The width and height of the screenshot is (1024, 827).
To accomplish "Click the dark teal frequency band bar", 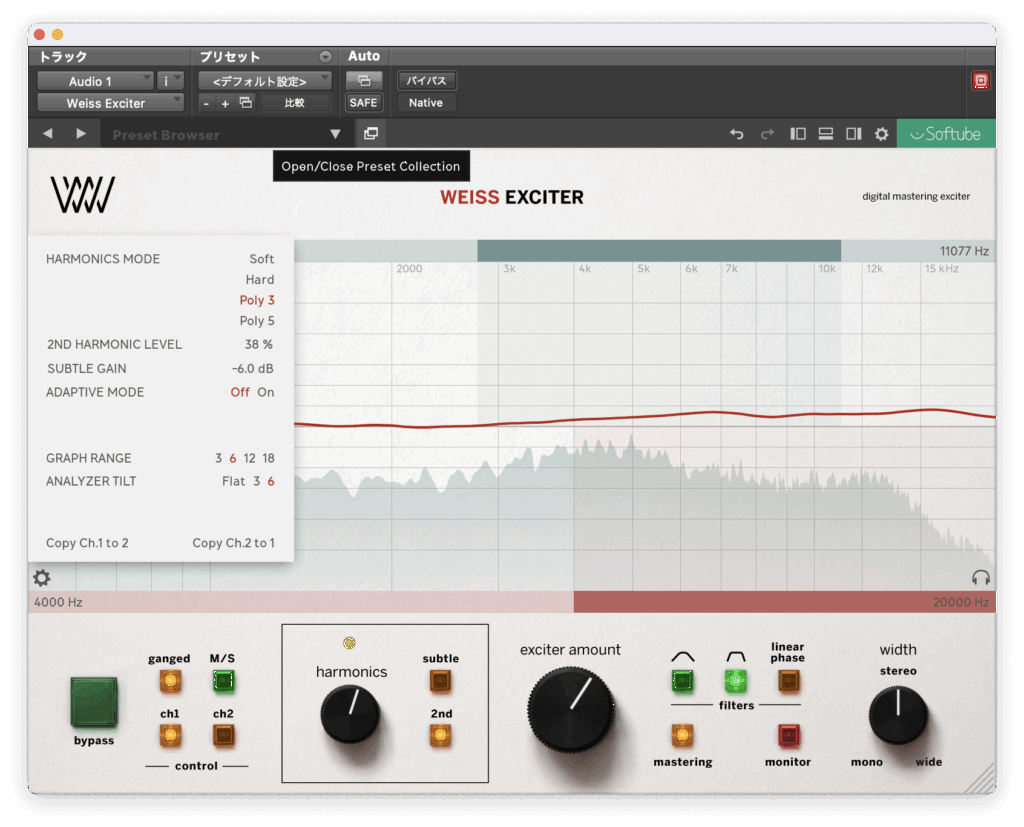I will click(659, 251).
